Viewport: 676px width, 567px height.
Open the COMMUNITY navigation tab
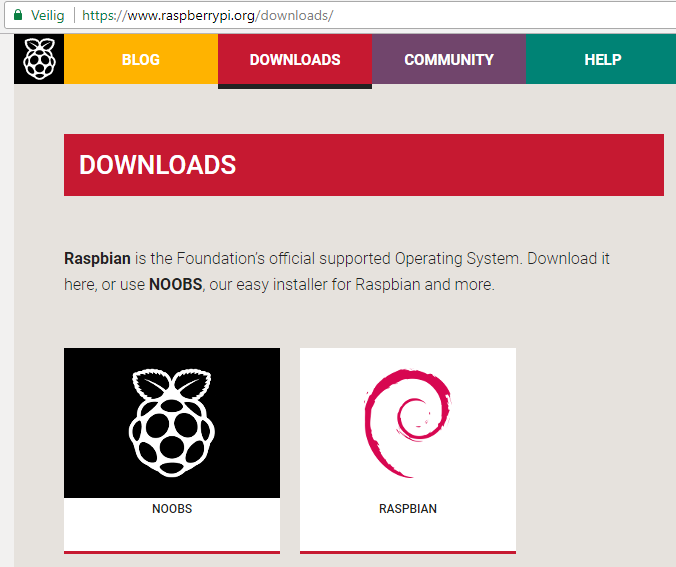coord(449,59)
